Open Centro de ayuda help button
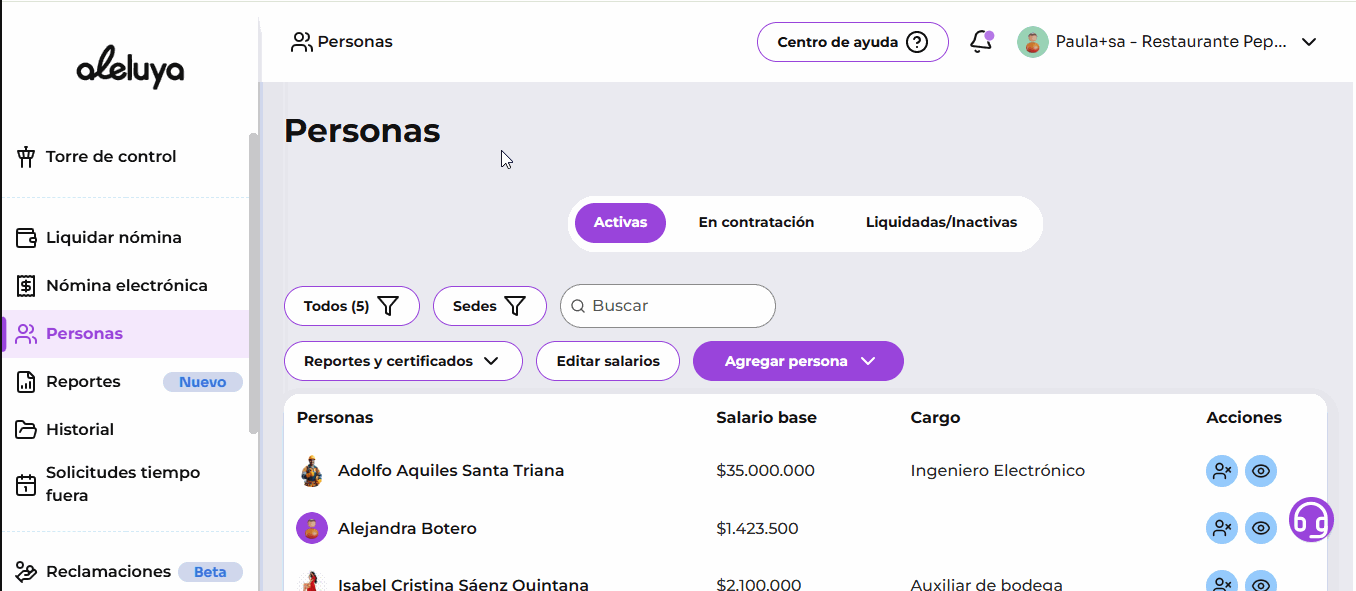Screen dimensions: 1356x591 [852, 42]
